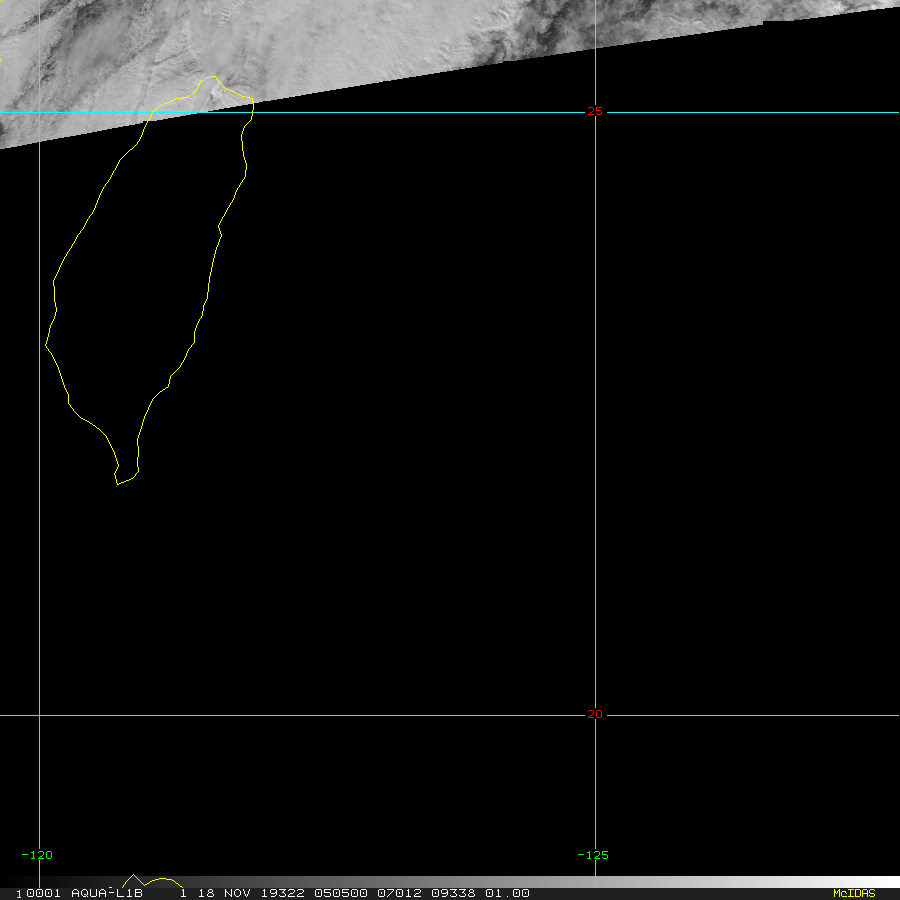Click the red 25 latitude label

[x=595, y=111]
